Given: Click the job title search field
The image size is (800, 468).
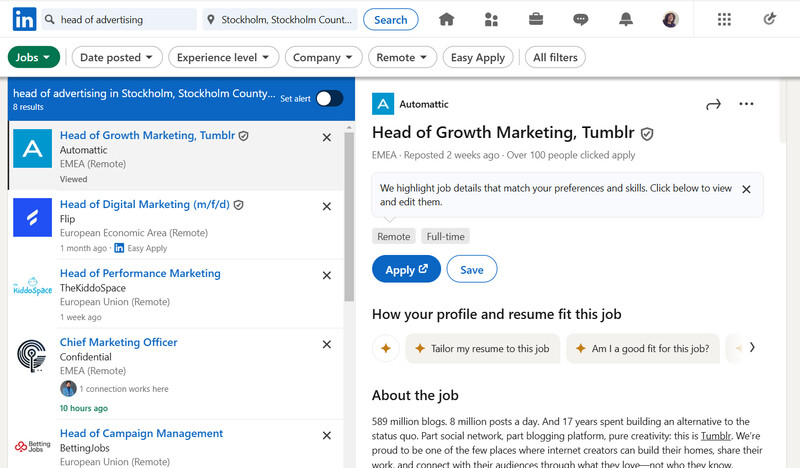Looking at the screenshot, I should 119,19.
